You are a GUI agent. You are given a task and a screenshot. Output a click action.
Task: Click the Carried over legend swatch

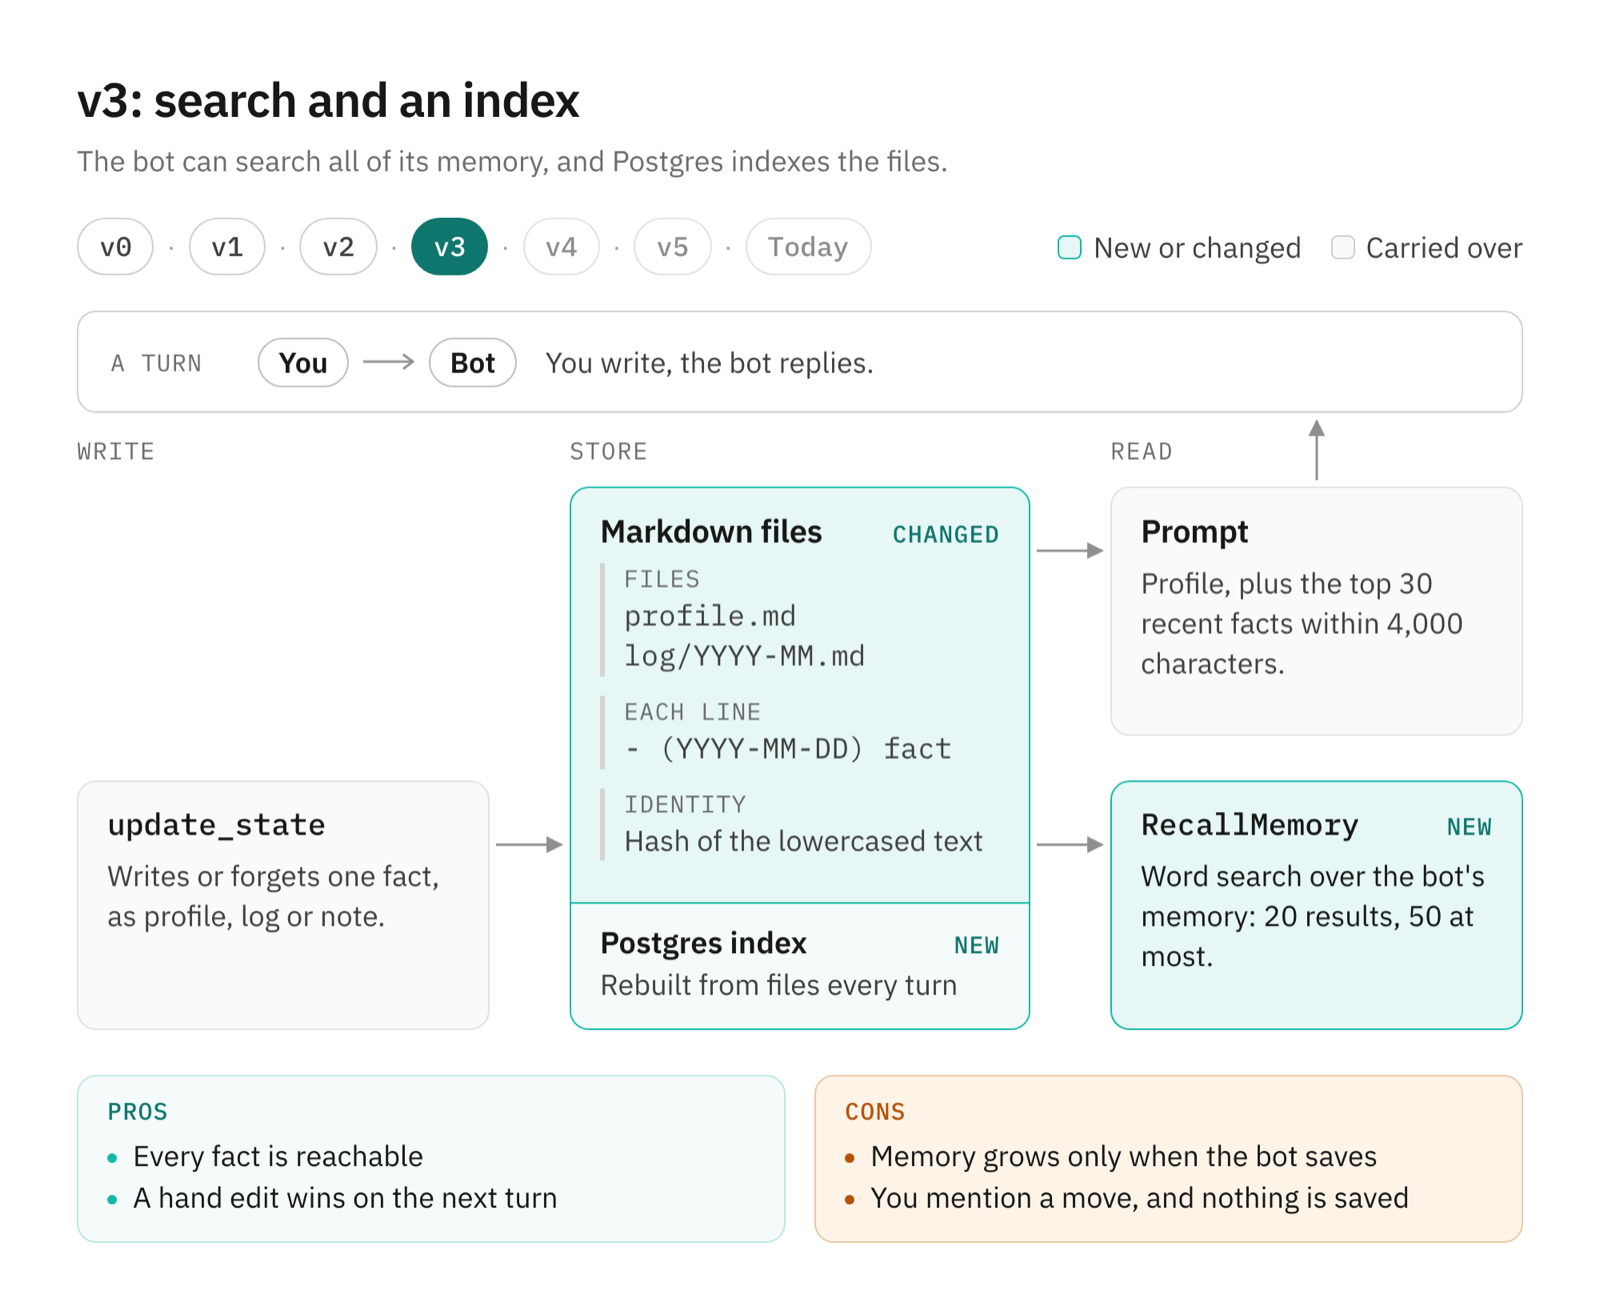pos(1343,248)
